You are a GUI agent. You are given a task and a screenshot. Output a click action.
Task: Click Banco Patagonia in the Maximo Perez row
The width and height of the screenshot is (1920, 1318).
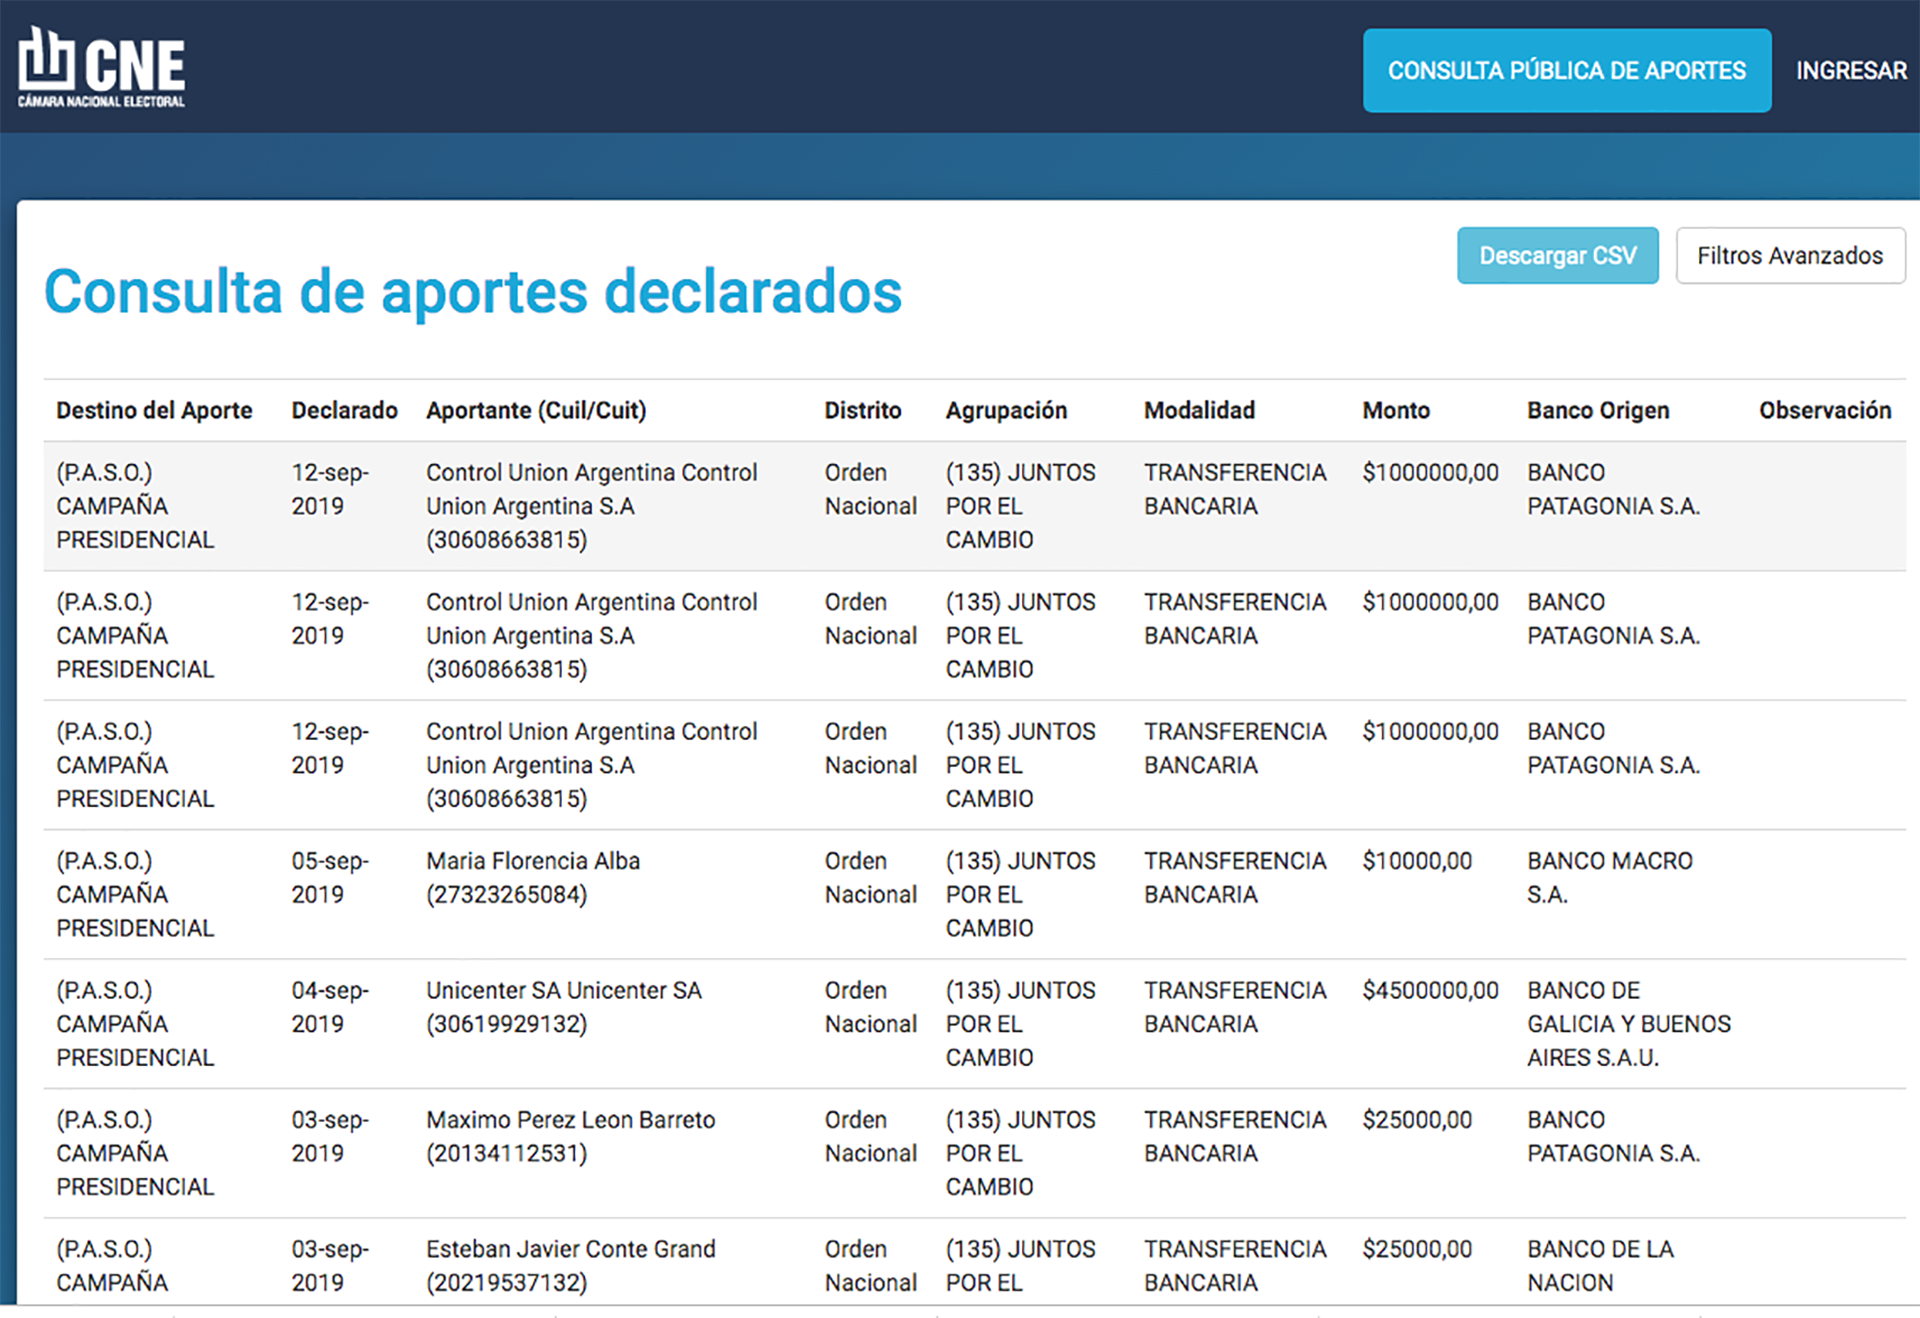[1613, 1136]
